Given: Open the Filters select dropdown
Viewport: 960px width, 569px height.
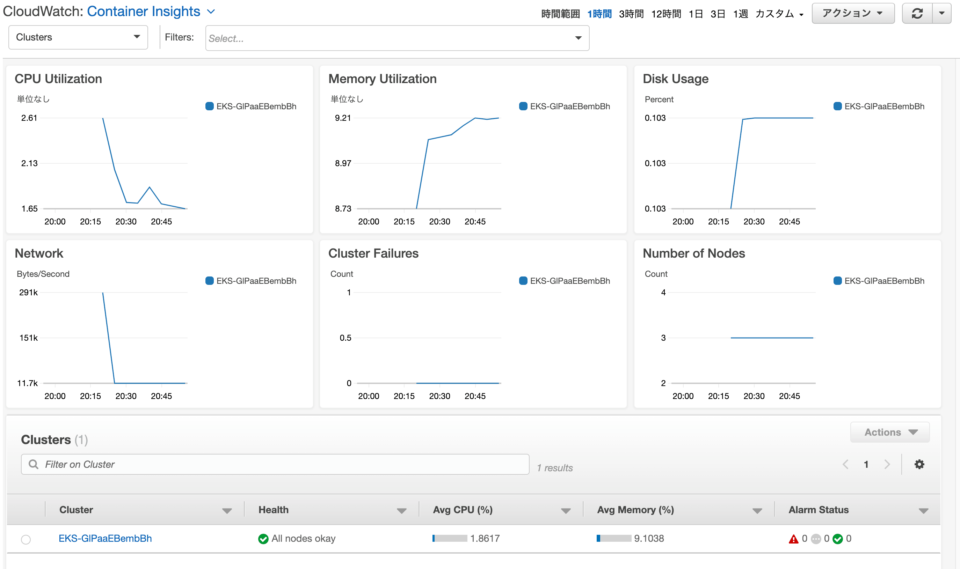Looking at the screenshot, I should [397, 38].
